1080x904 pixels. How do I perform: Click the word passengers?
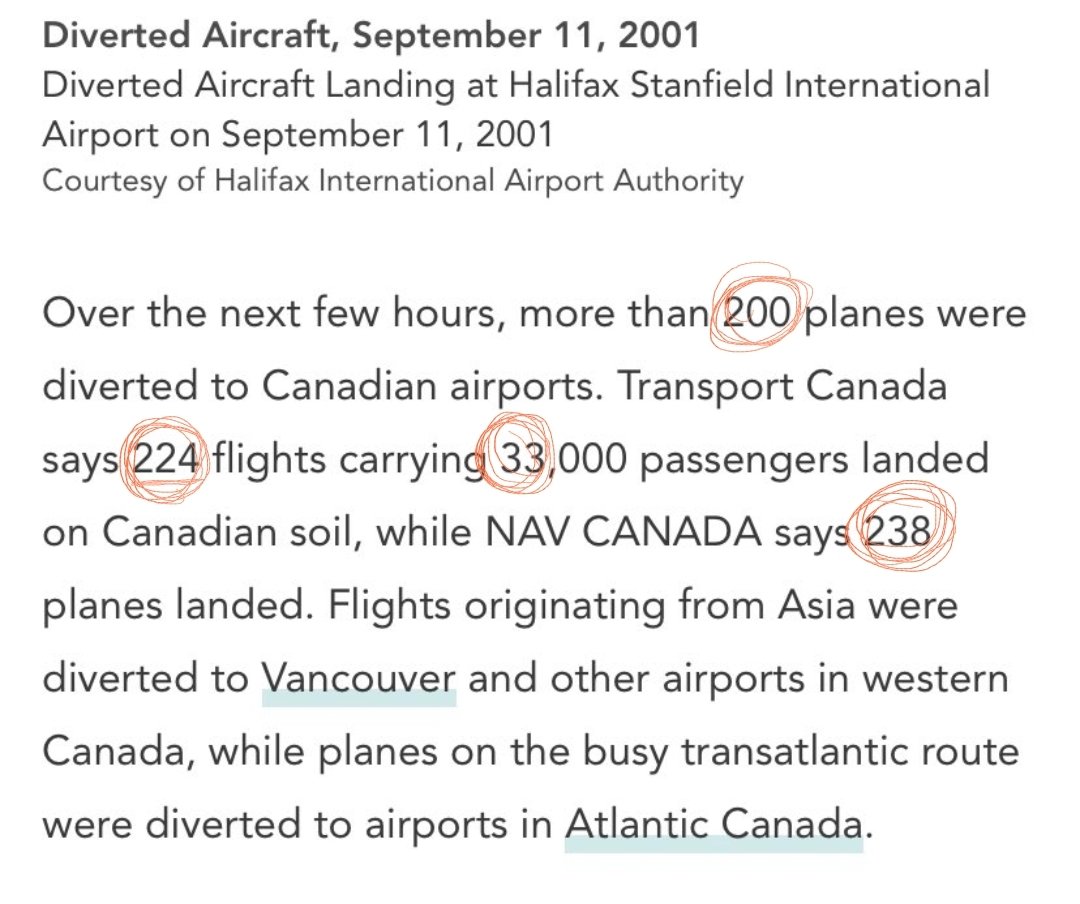pos(743,460)
